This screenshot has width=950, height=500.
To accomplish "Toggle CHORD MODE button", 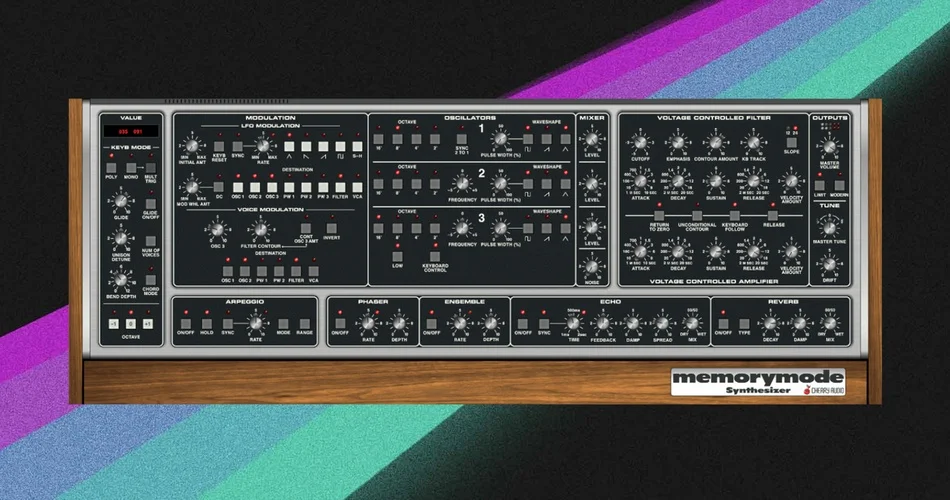I will [150, 280].
